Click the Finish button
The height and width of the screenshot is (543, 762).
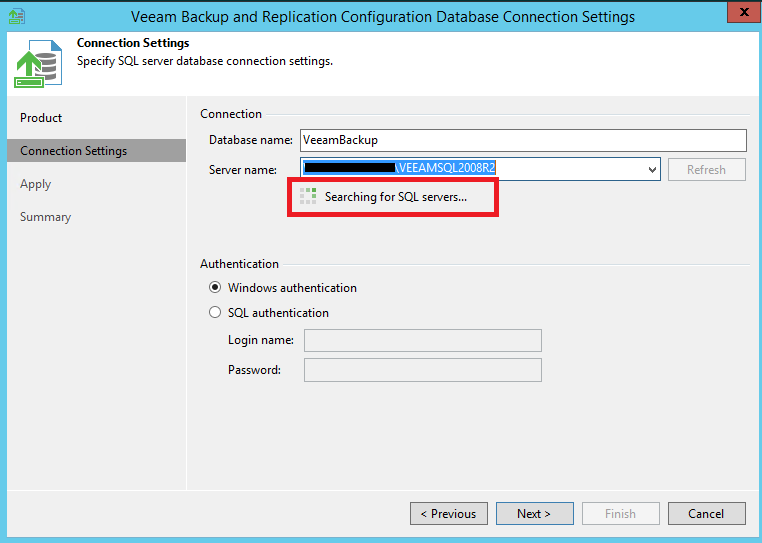[621, 513]
